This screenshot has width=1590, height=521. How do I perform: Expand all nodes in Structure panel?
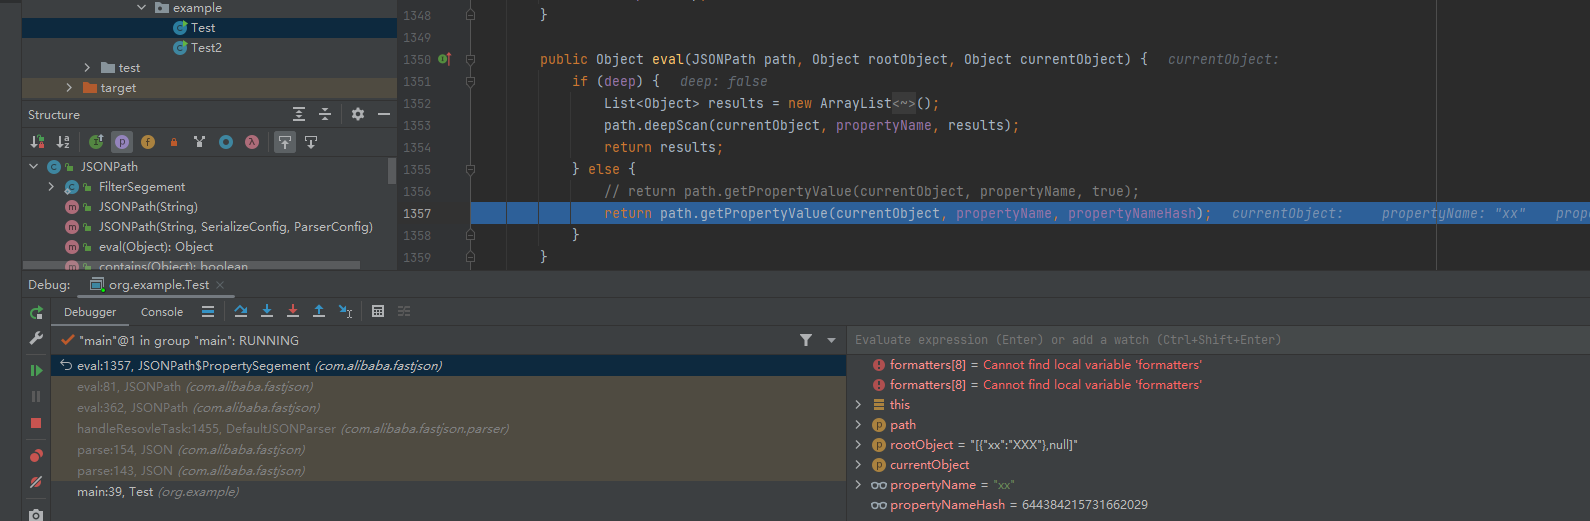299,114
